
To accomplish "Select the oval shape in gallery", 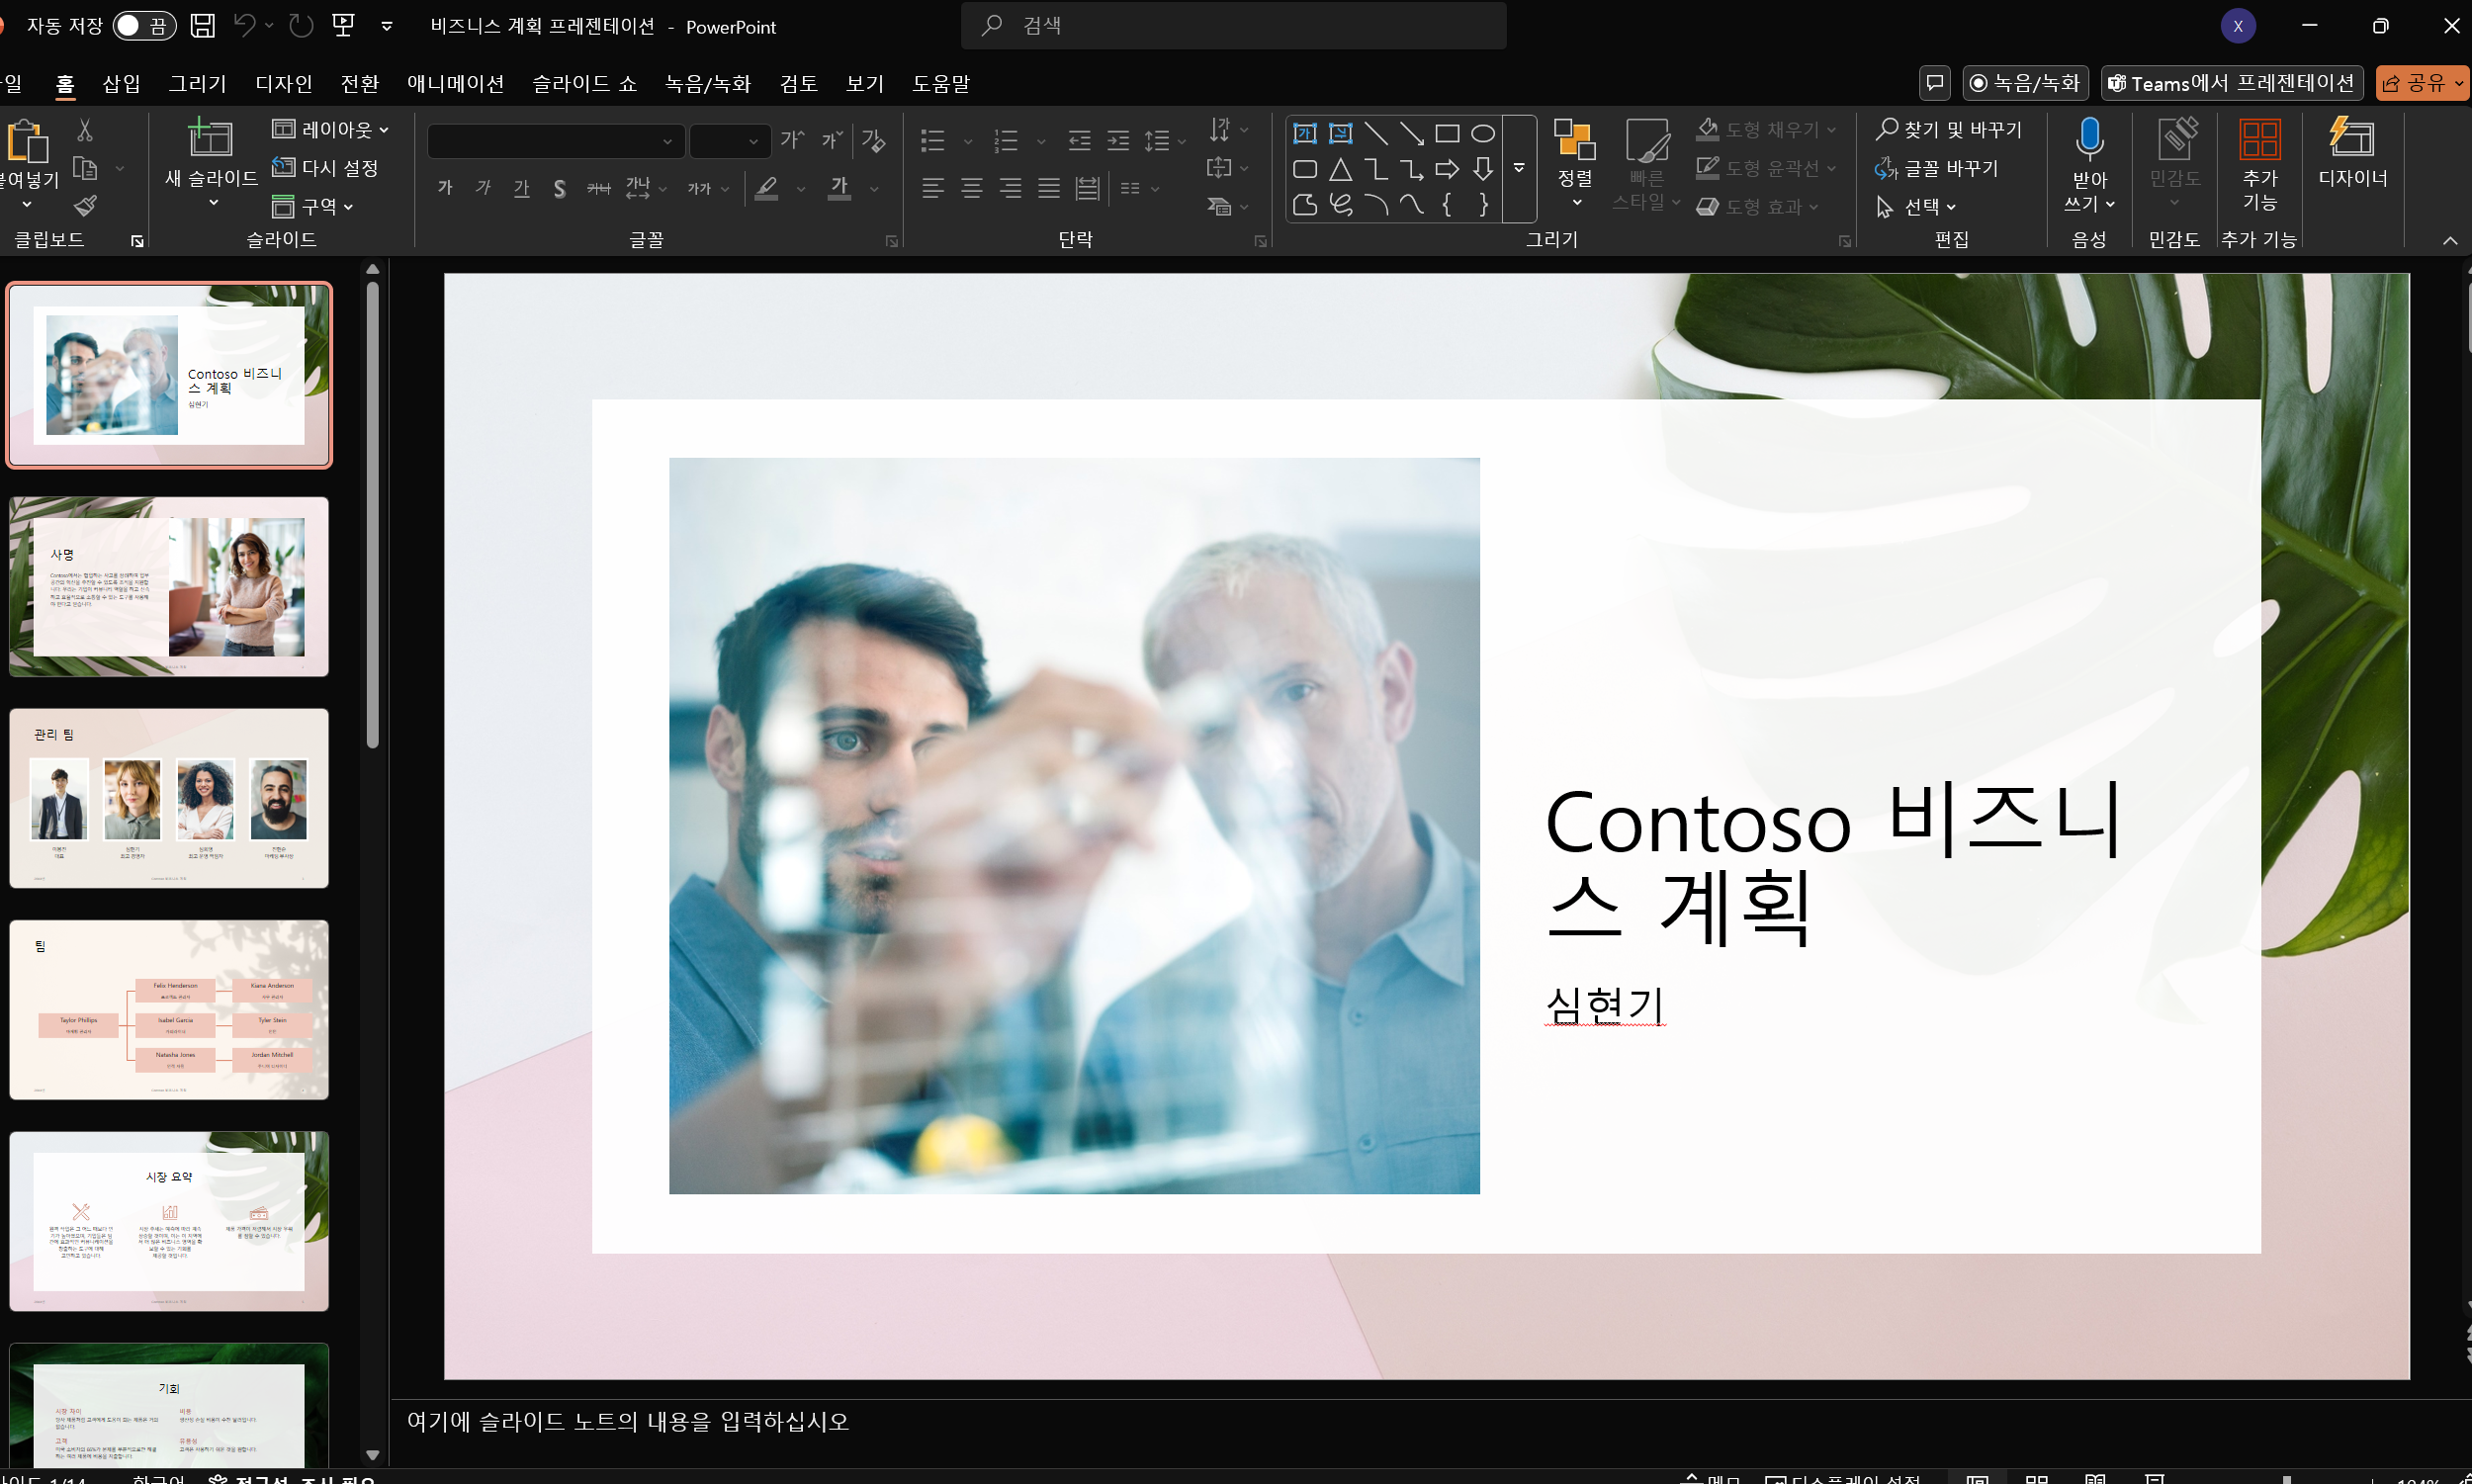I will click(x=1483, y=133).
